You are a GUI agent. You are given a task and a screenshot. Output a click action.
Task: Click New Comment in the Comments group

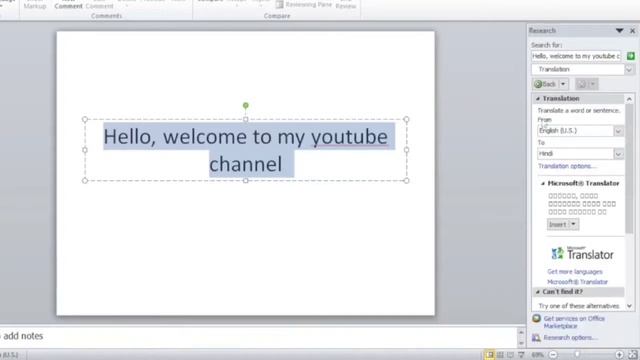68,4
